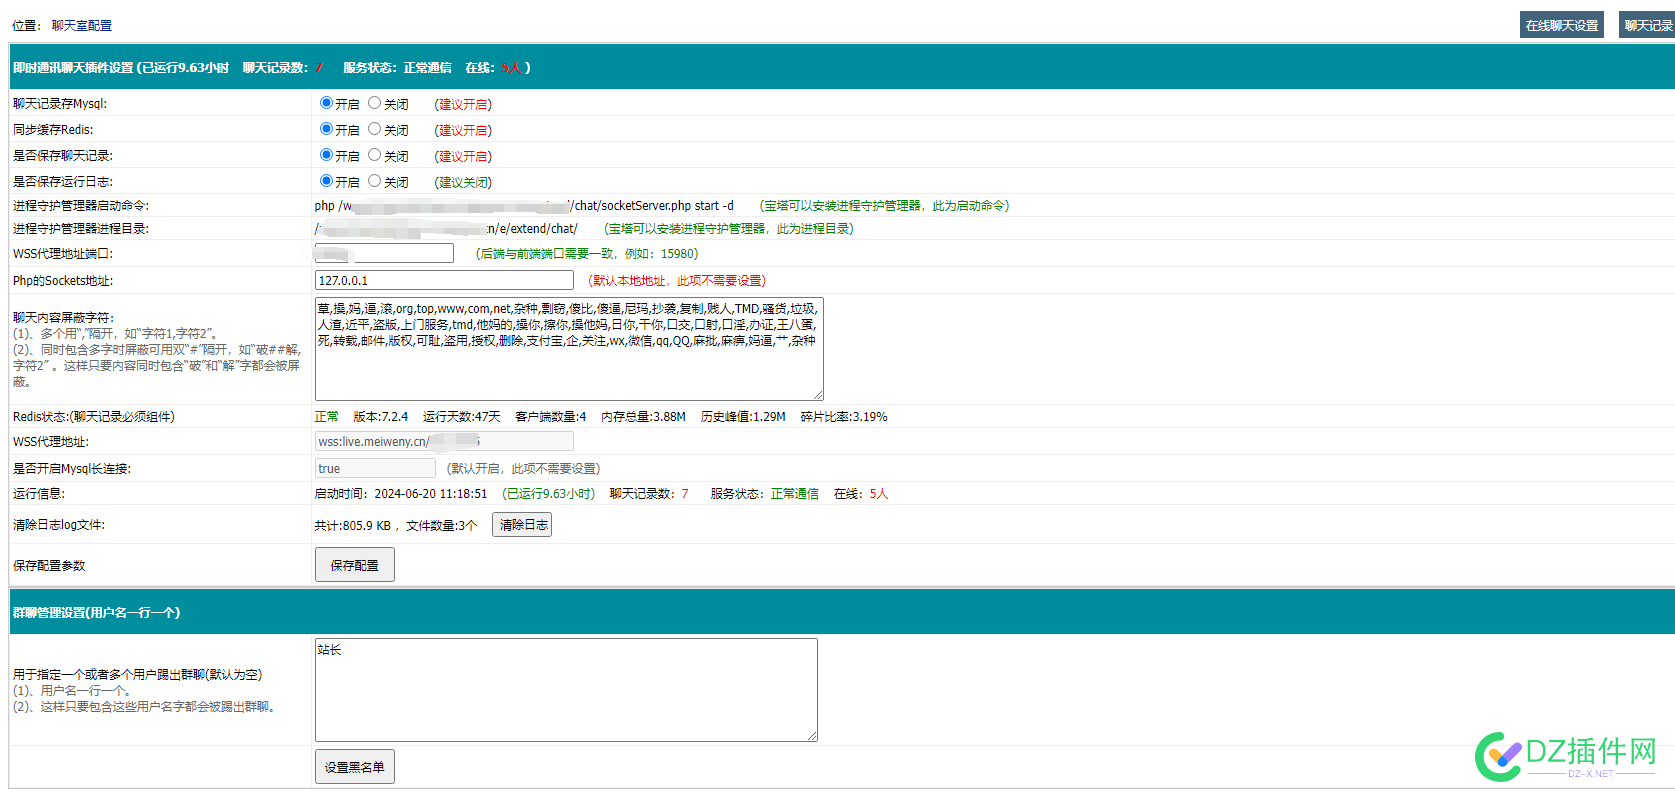The width and height of the screenshot is (1675, 797).
Task: Click the (已运行9.63小时) green text in 运行信息 row
Action: coord(549,493)
